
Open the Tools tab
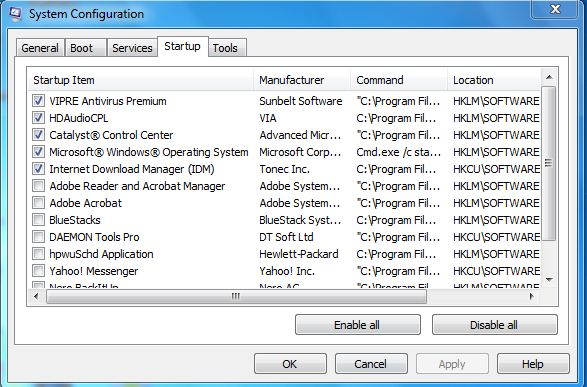click(227, 48)
